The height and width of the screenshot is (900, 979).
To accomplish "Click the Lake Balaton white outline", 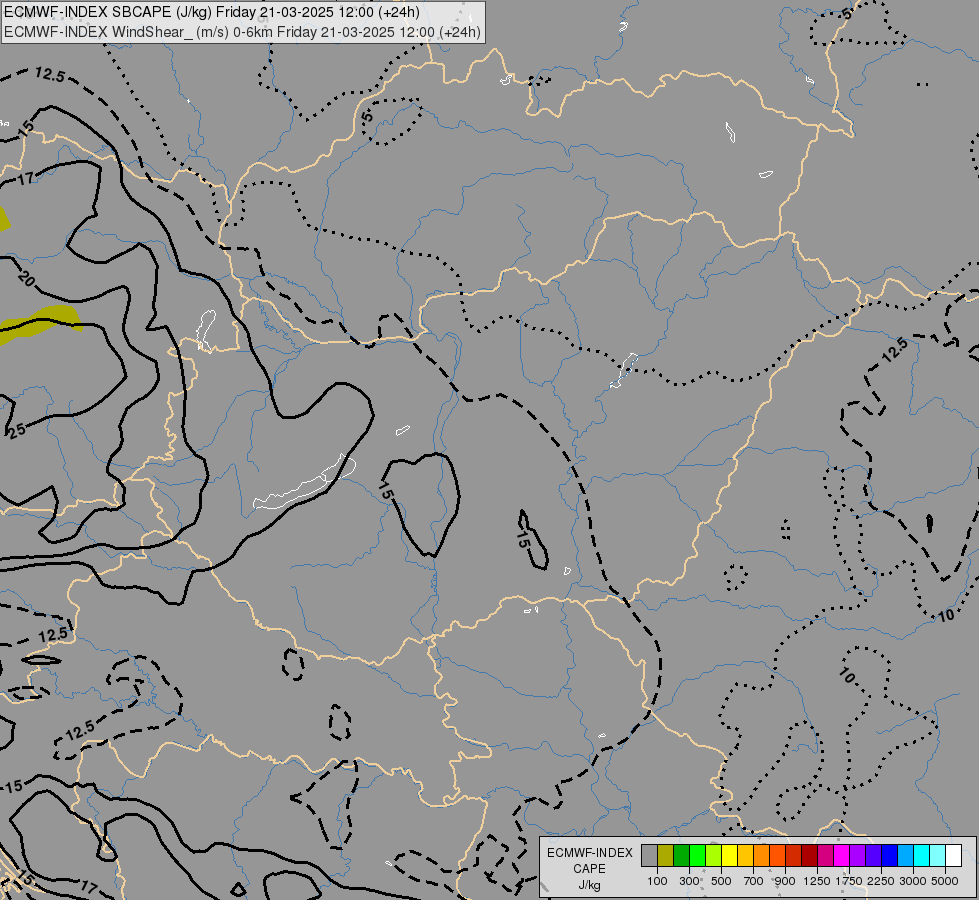I will pos(305,483).
